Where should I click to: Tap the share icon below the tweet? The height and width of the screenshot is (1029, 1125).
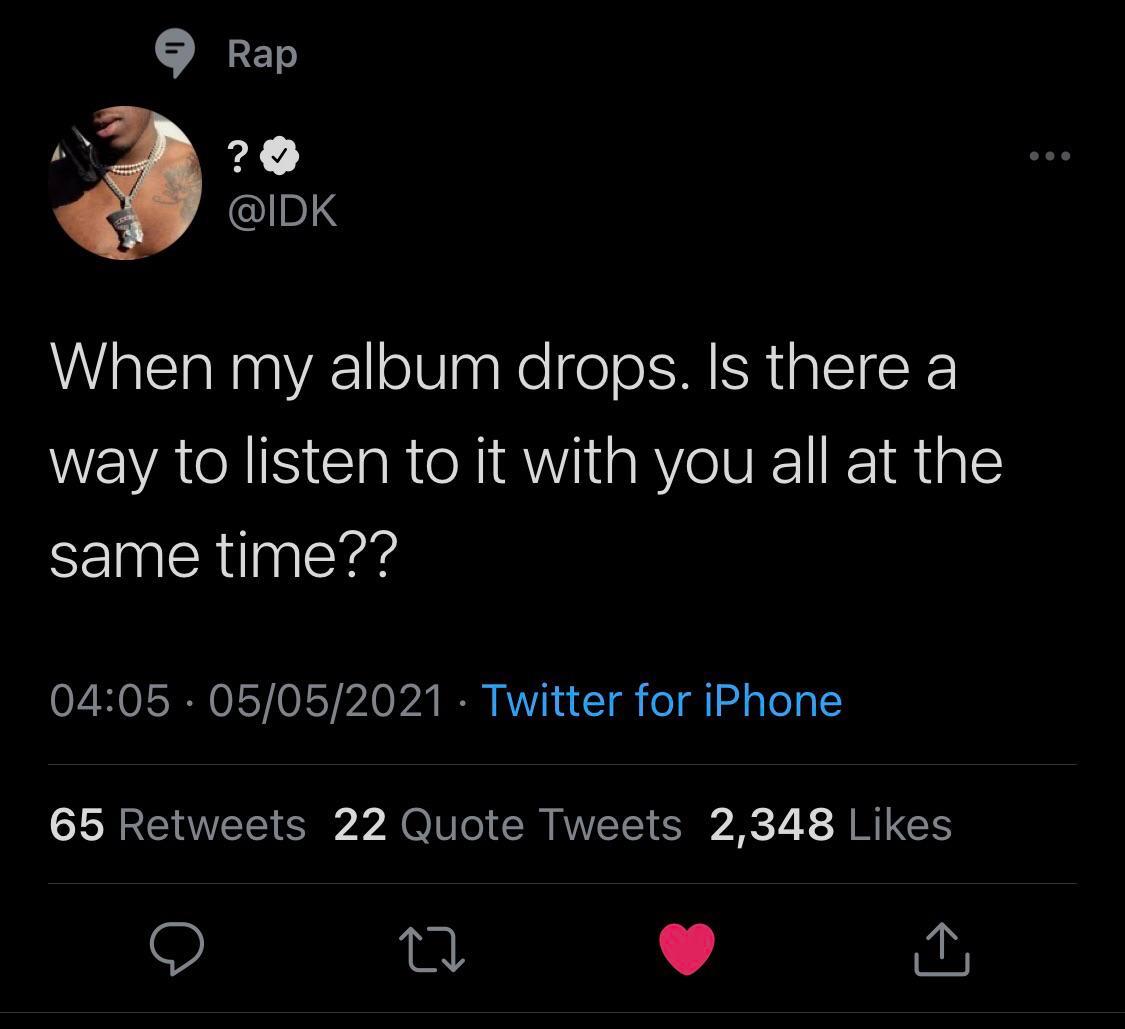[942, 948]
